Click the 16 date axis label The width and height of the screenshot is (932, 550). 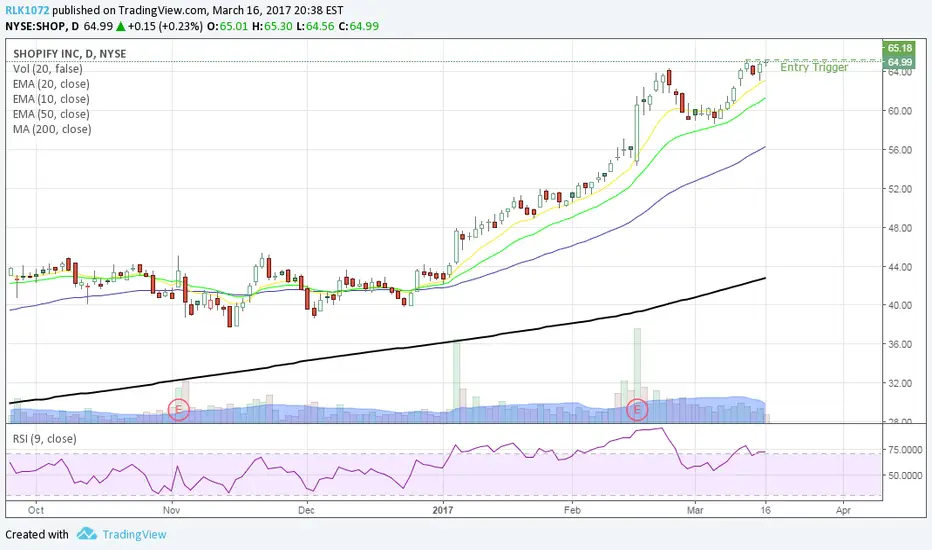tap(766, 510)
